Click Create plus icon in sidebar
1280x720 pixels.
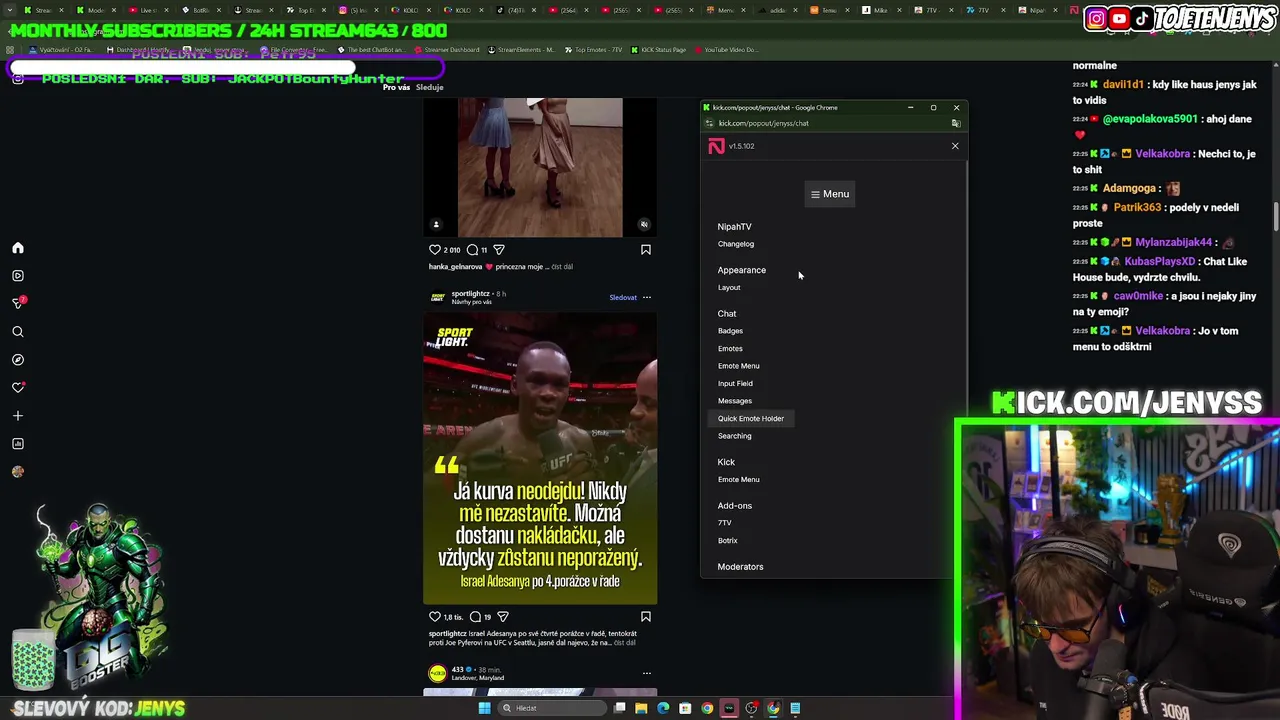click(x=18, y=415)
